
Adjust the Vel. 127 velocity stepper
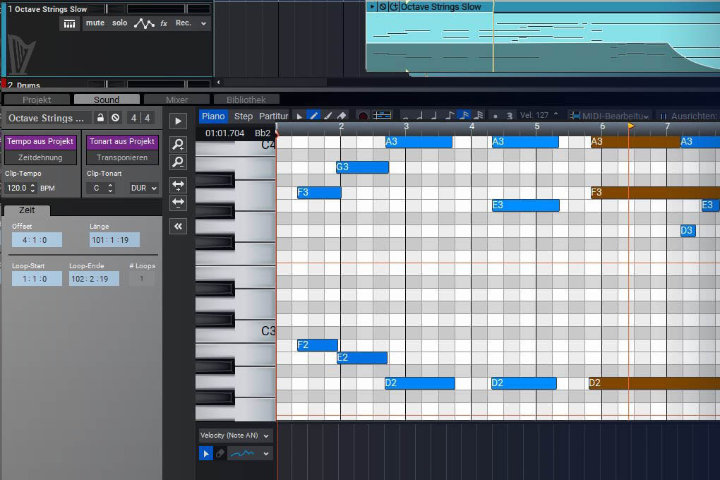tap(556, 114)
